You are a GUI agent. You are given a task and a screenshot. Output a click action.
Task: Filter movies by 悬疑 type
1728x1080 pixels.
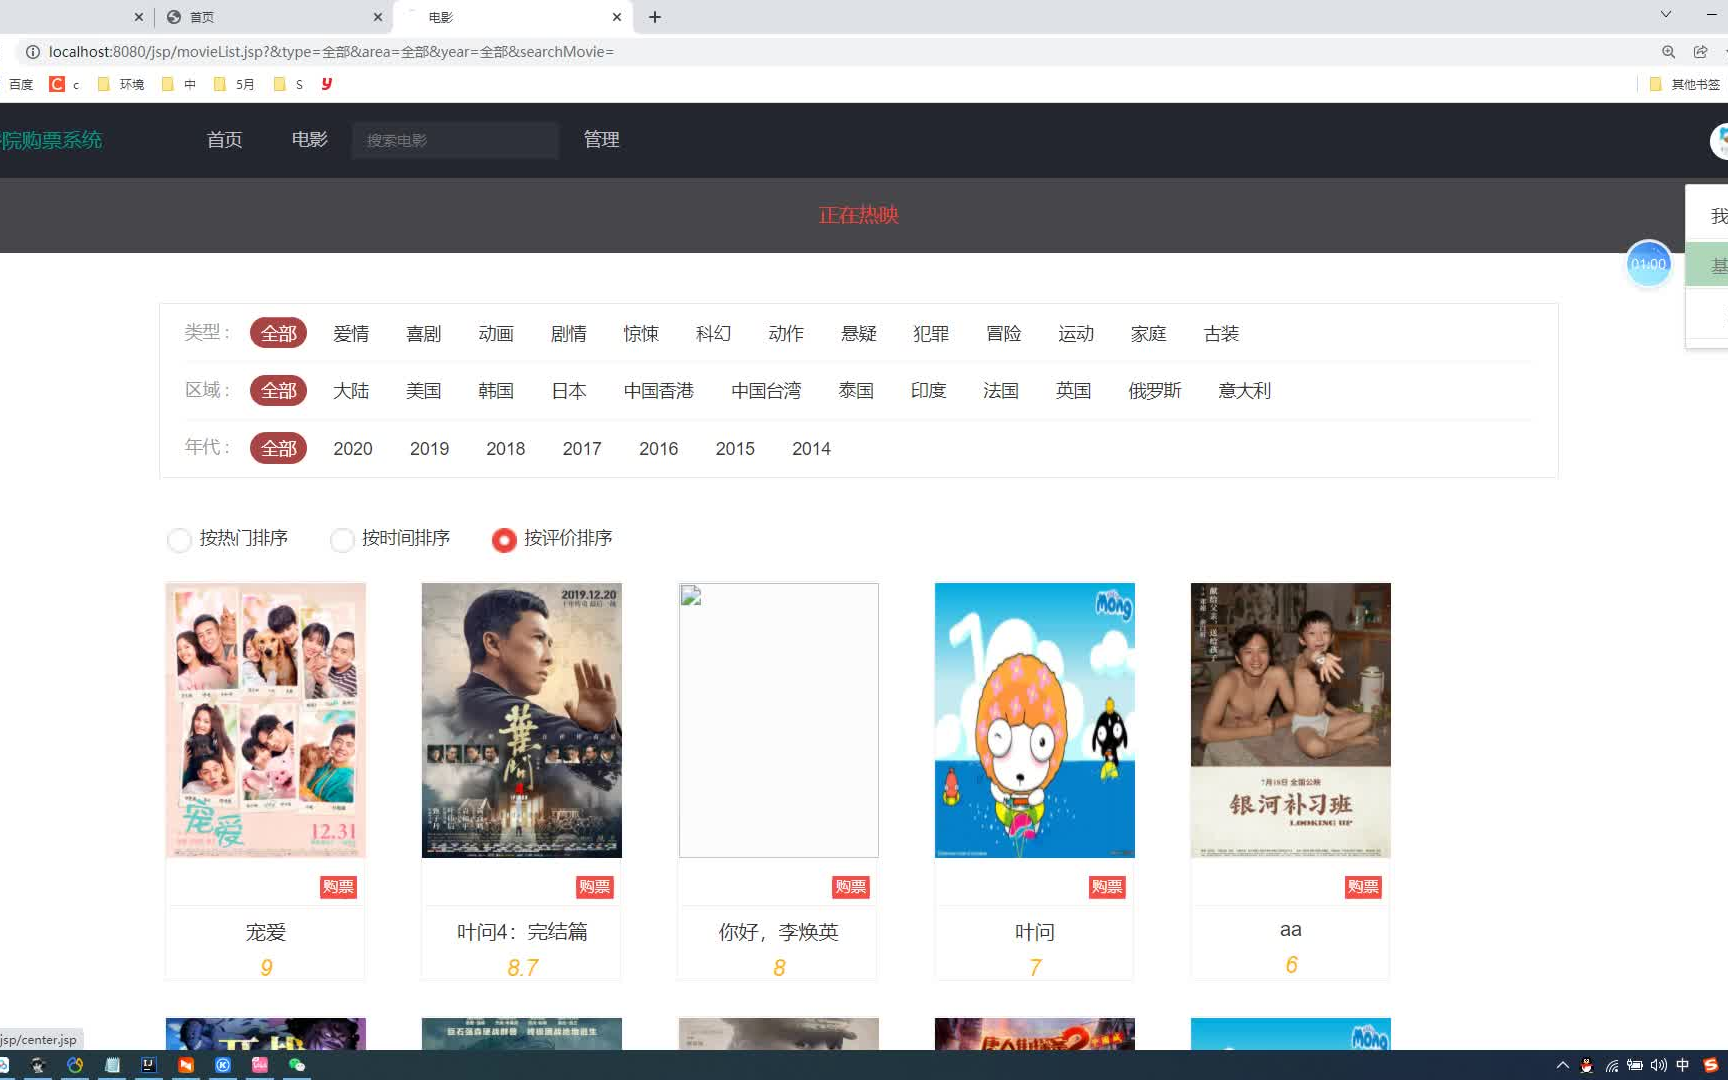[x=859, y=334]
